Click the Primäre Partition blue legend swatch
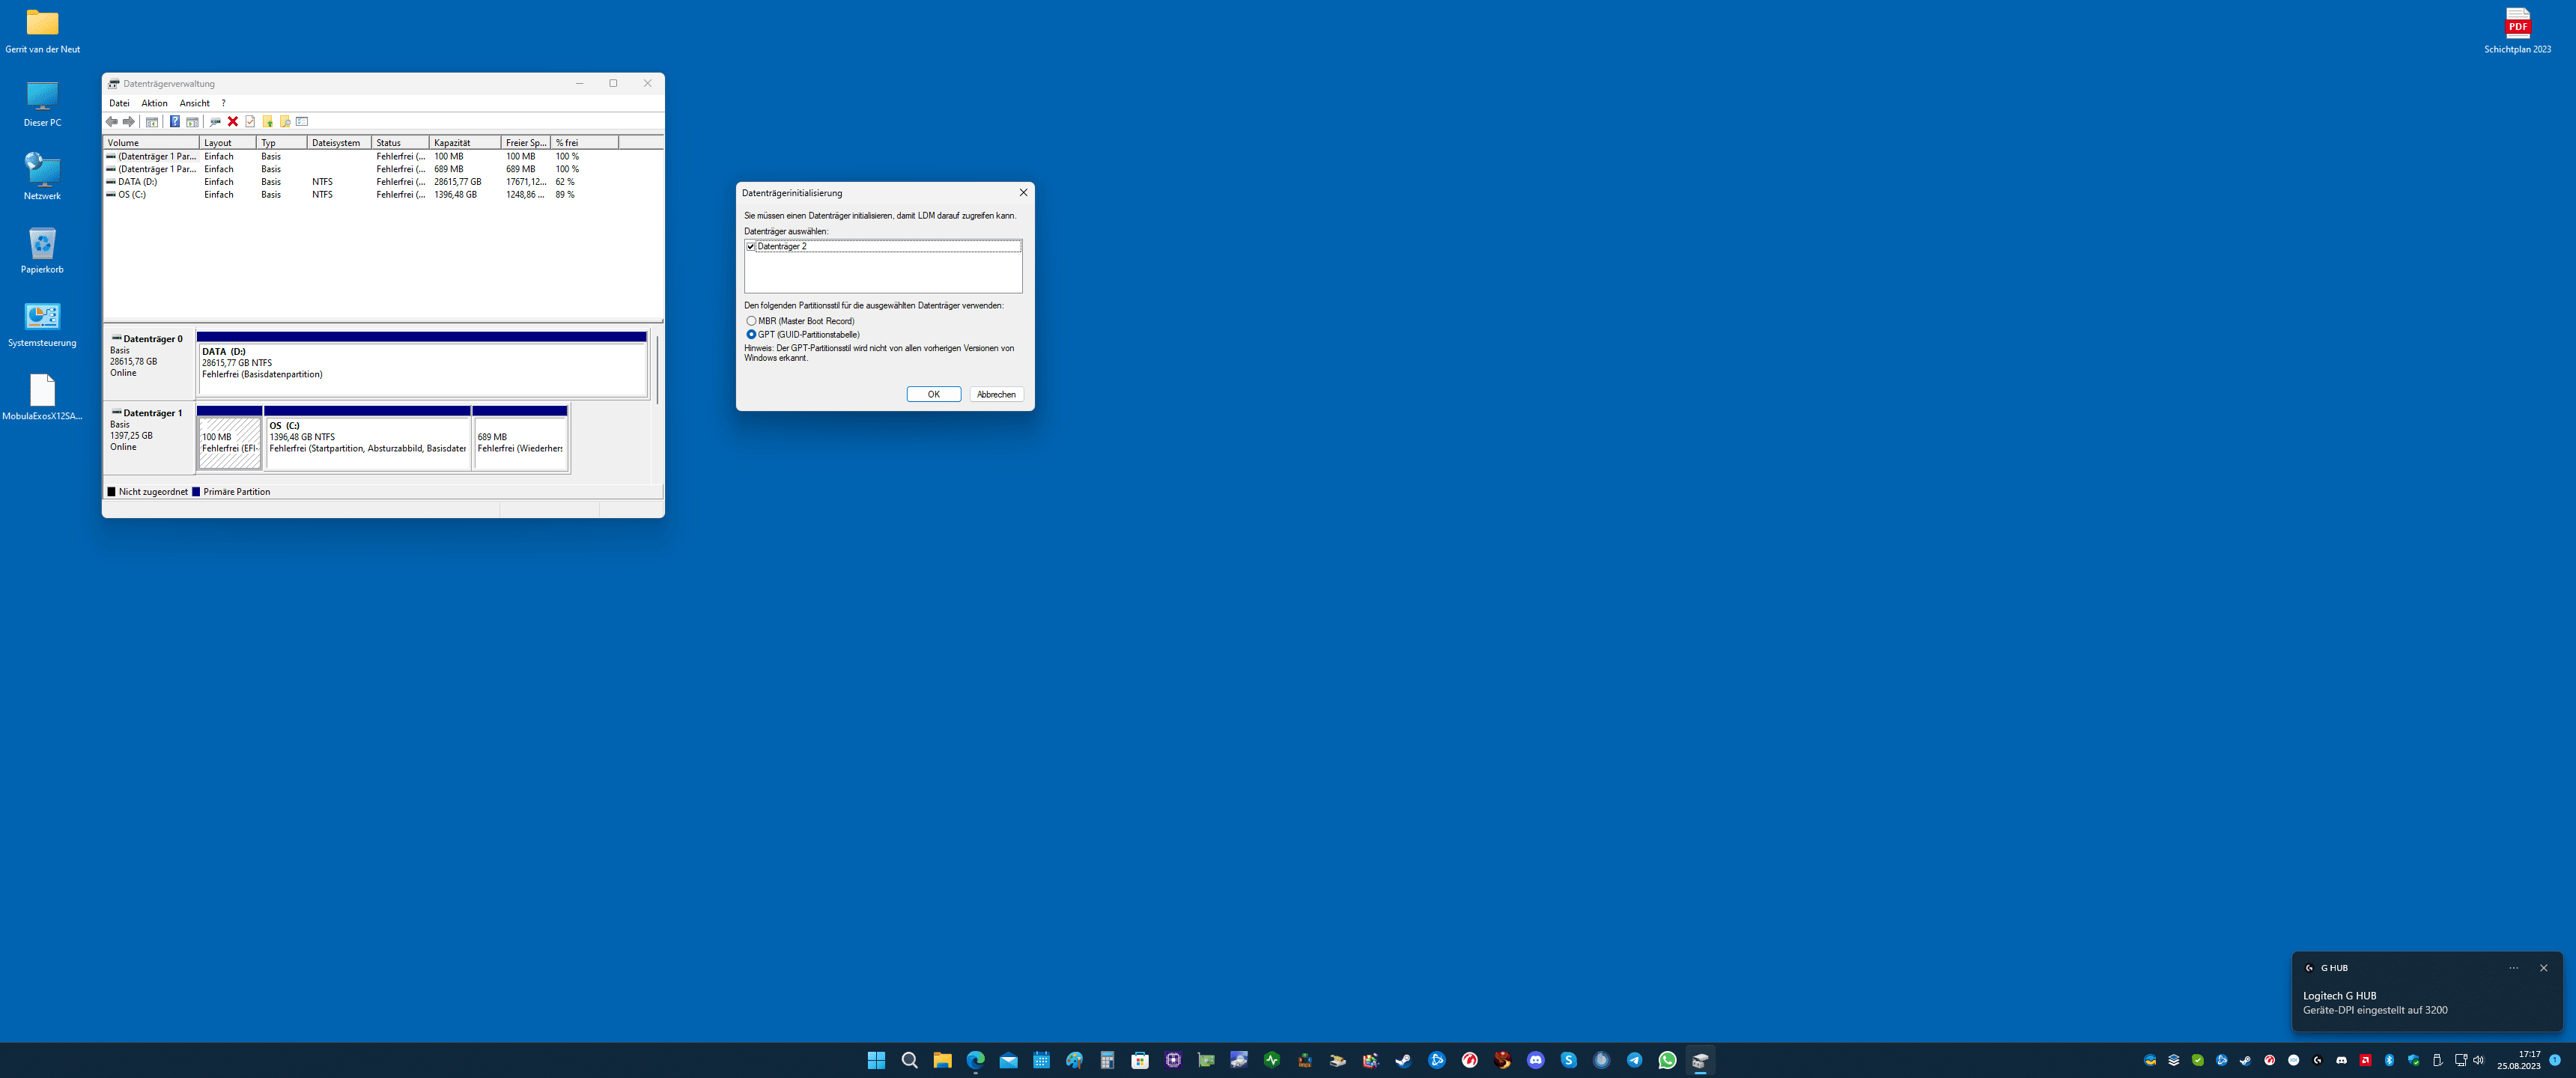This screenshot has width=2576, height=1078. (196, 492)
